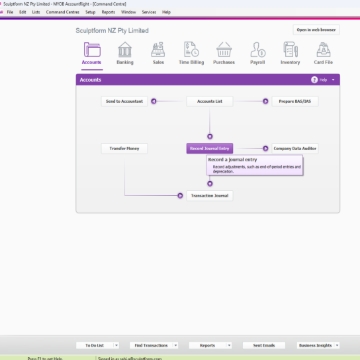Open Company Data Auditor
The width and height of the screenshot is (360, 360).
click(295, 148)
